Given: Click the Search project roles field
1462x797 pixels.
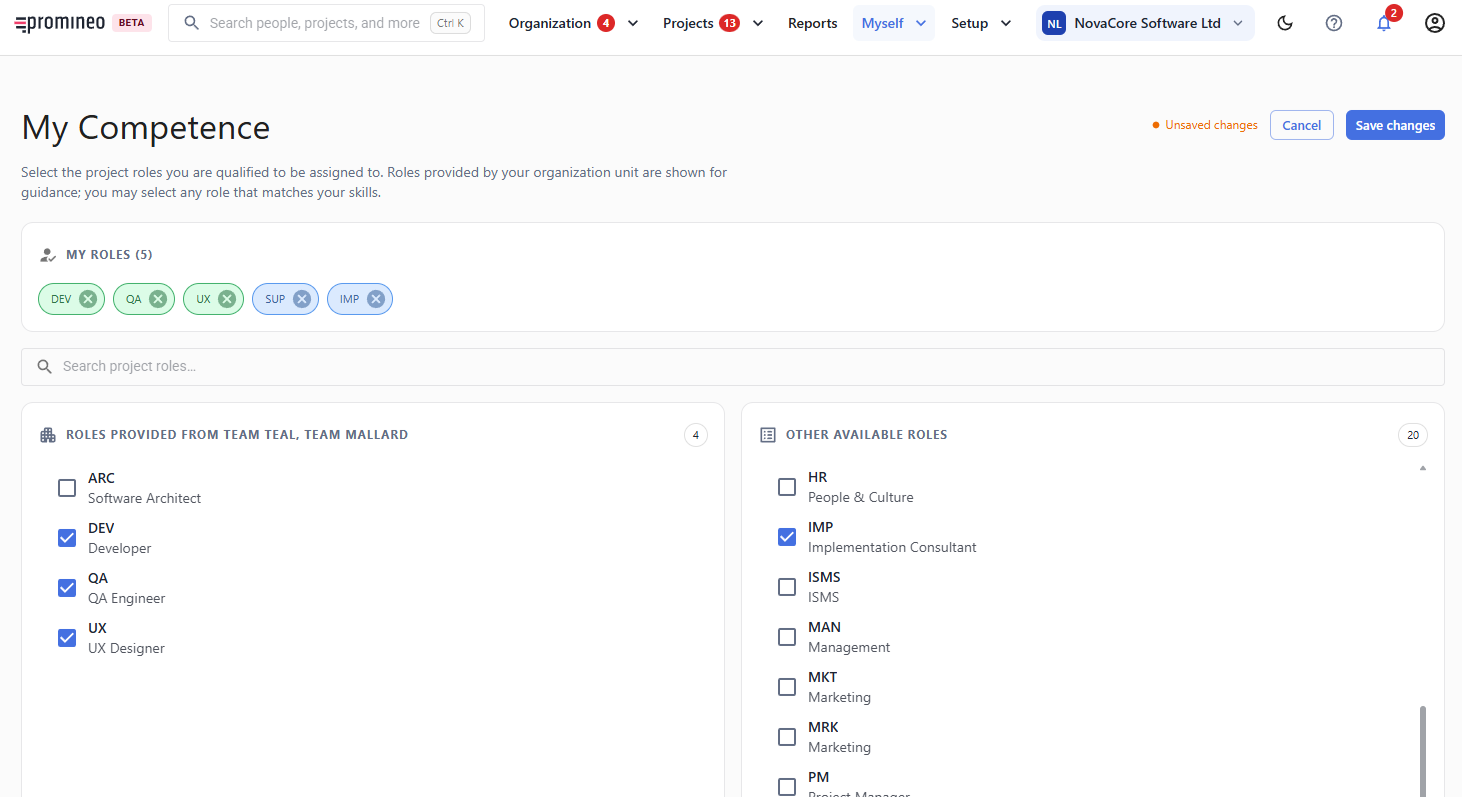Looking at the screenshot, I should pyautogui.click(x=733, y=367).
